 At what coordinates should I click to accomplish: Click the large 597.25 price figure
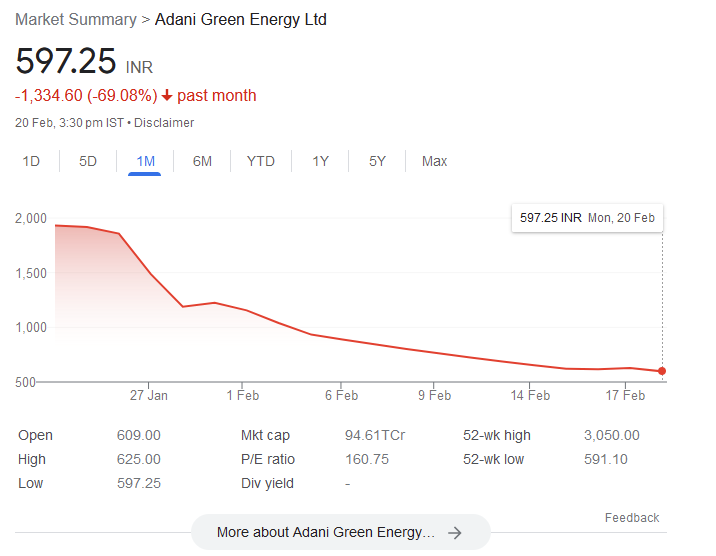click(x=66, y=61)
